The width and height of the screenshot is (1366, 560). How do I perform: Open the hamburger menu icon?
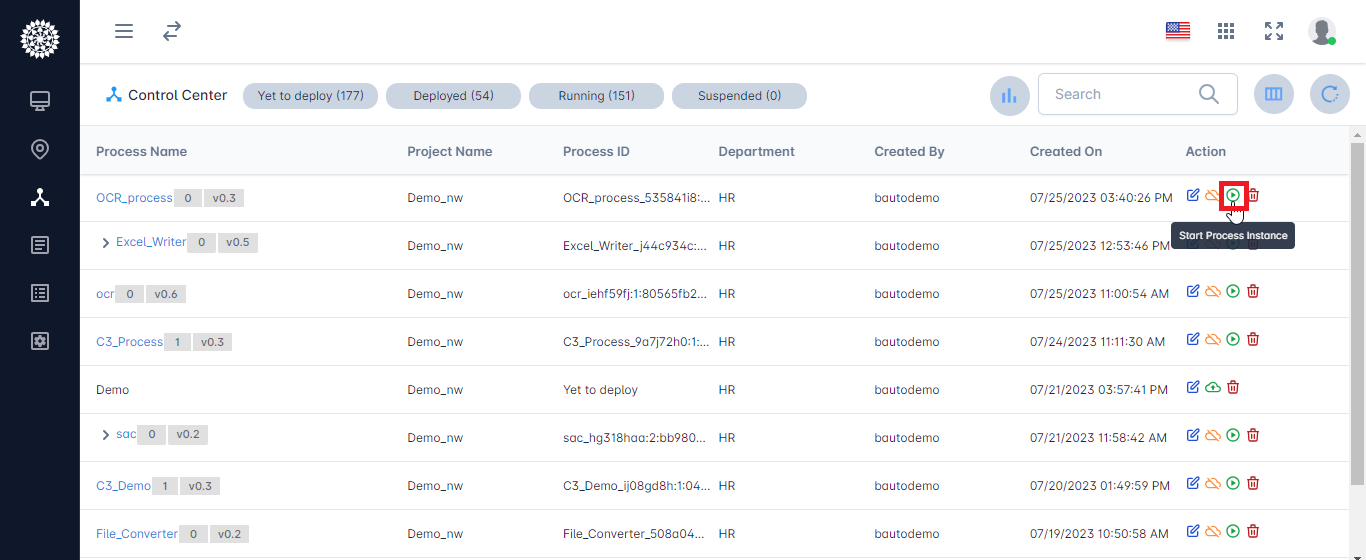click(124, 31)
